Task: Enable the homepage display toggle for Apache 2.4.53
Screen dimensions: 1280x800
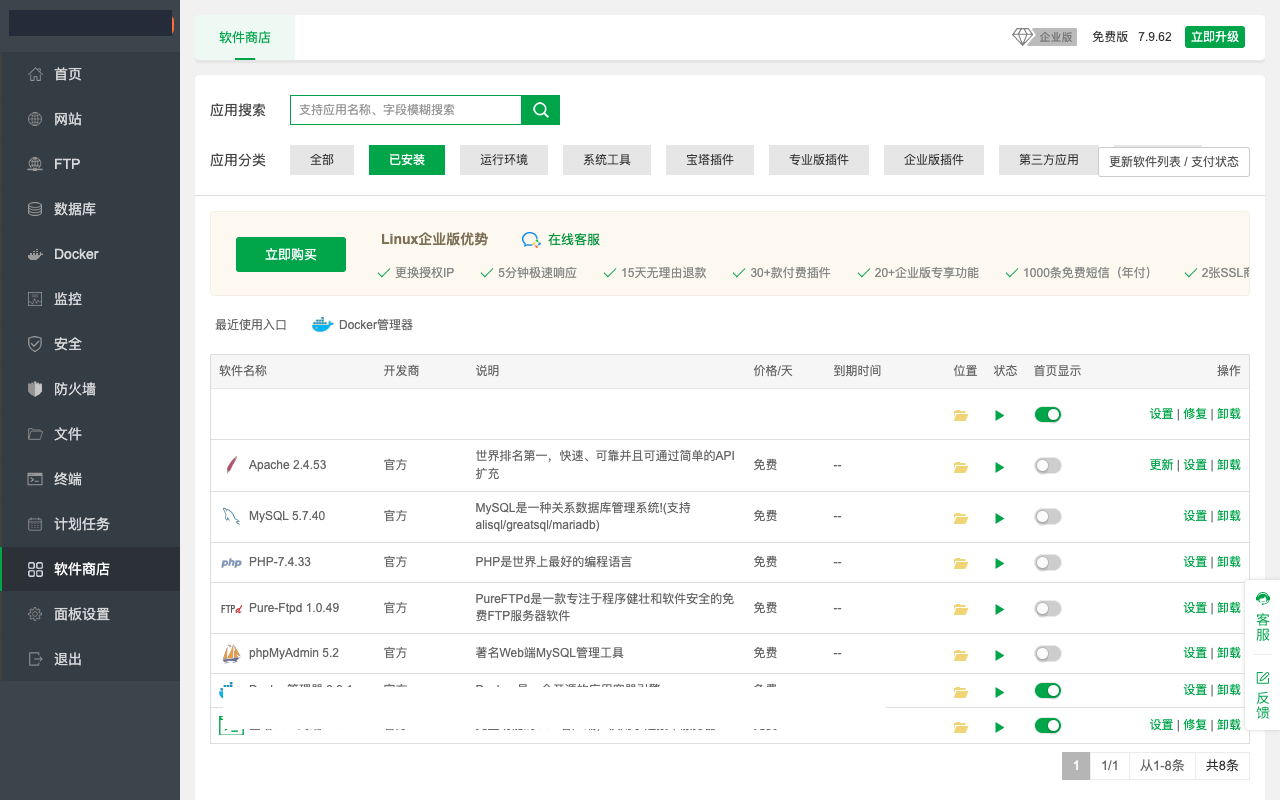Action: coord(1047,465)
